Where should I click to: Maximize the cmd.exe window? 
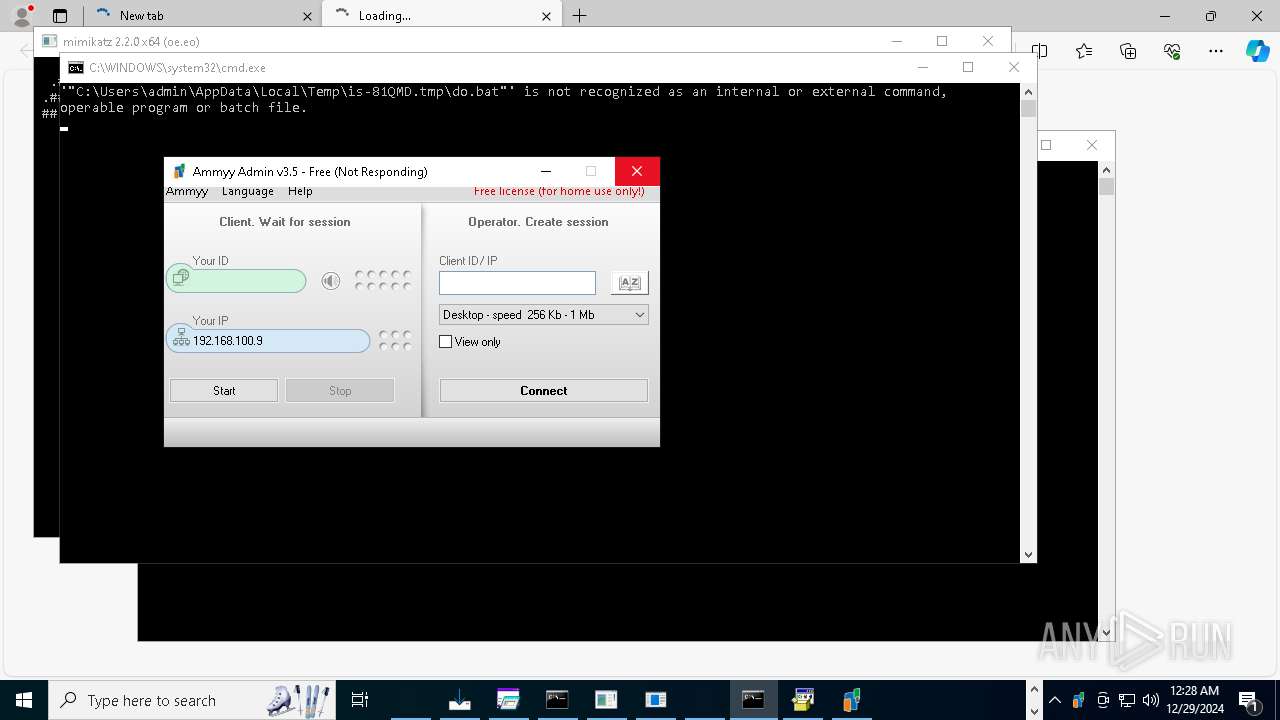click(x=968, y=68)
